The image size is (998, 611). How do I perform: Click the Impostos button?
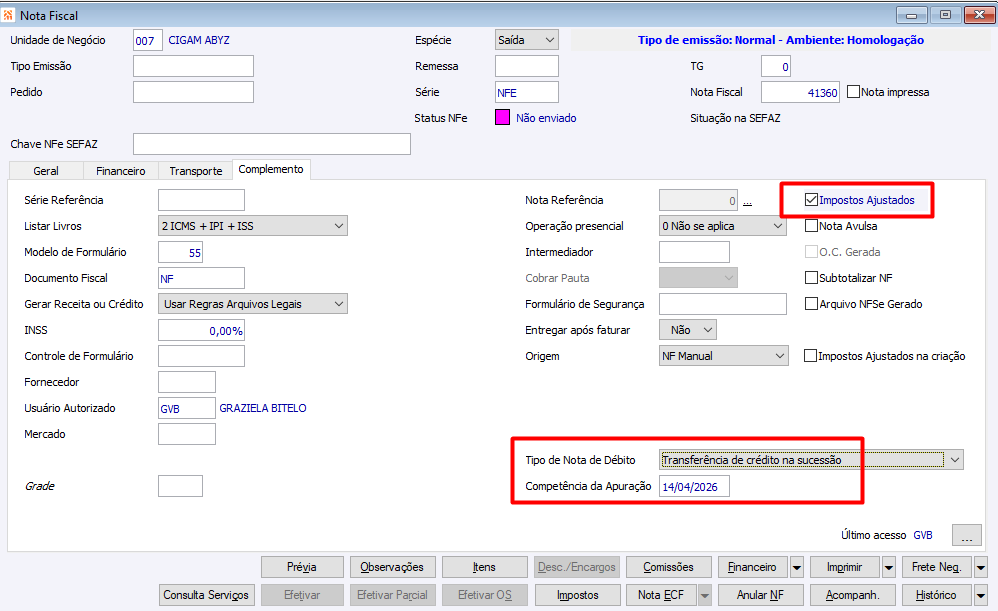point(578,595)
